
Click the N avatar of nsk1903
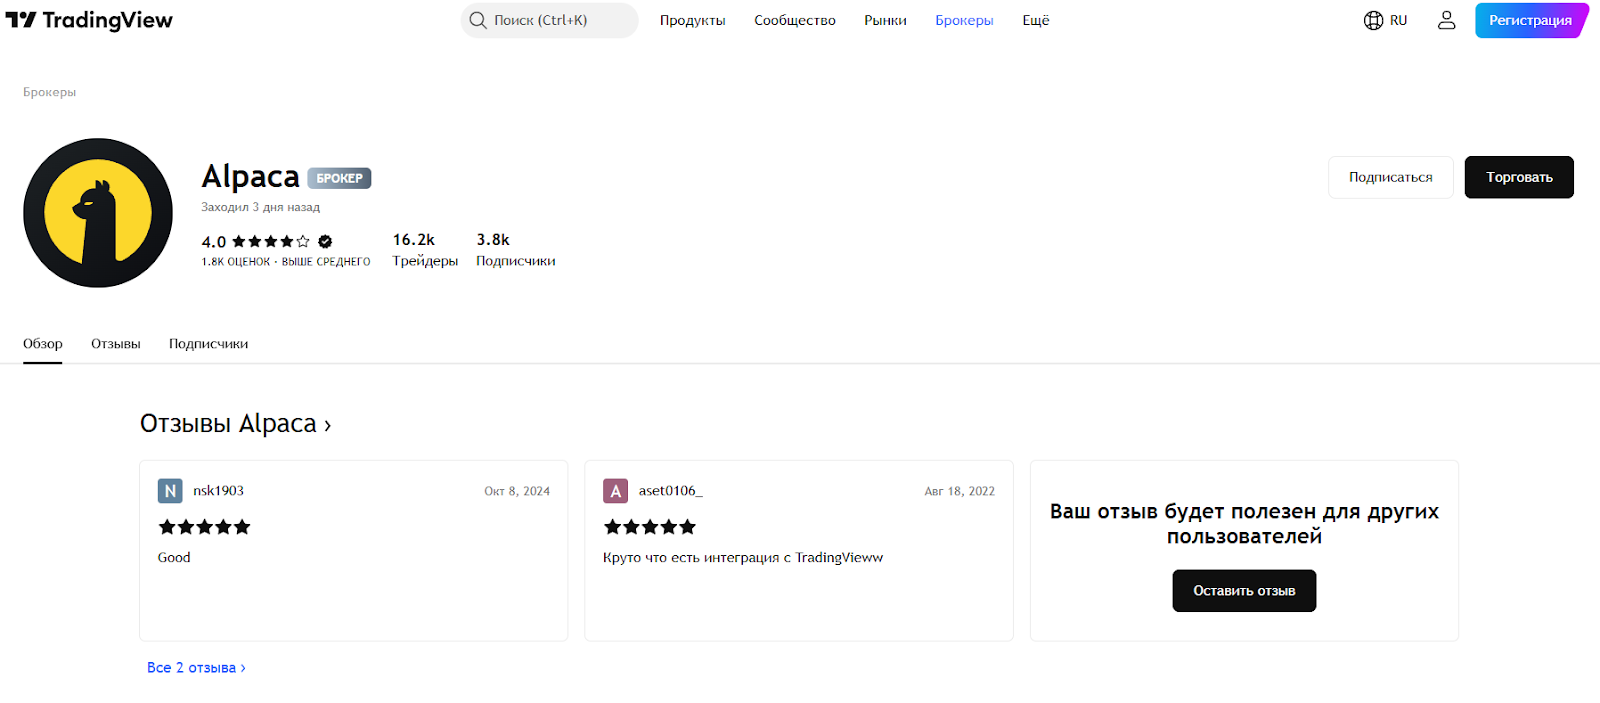coord(170,491)
